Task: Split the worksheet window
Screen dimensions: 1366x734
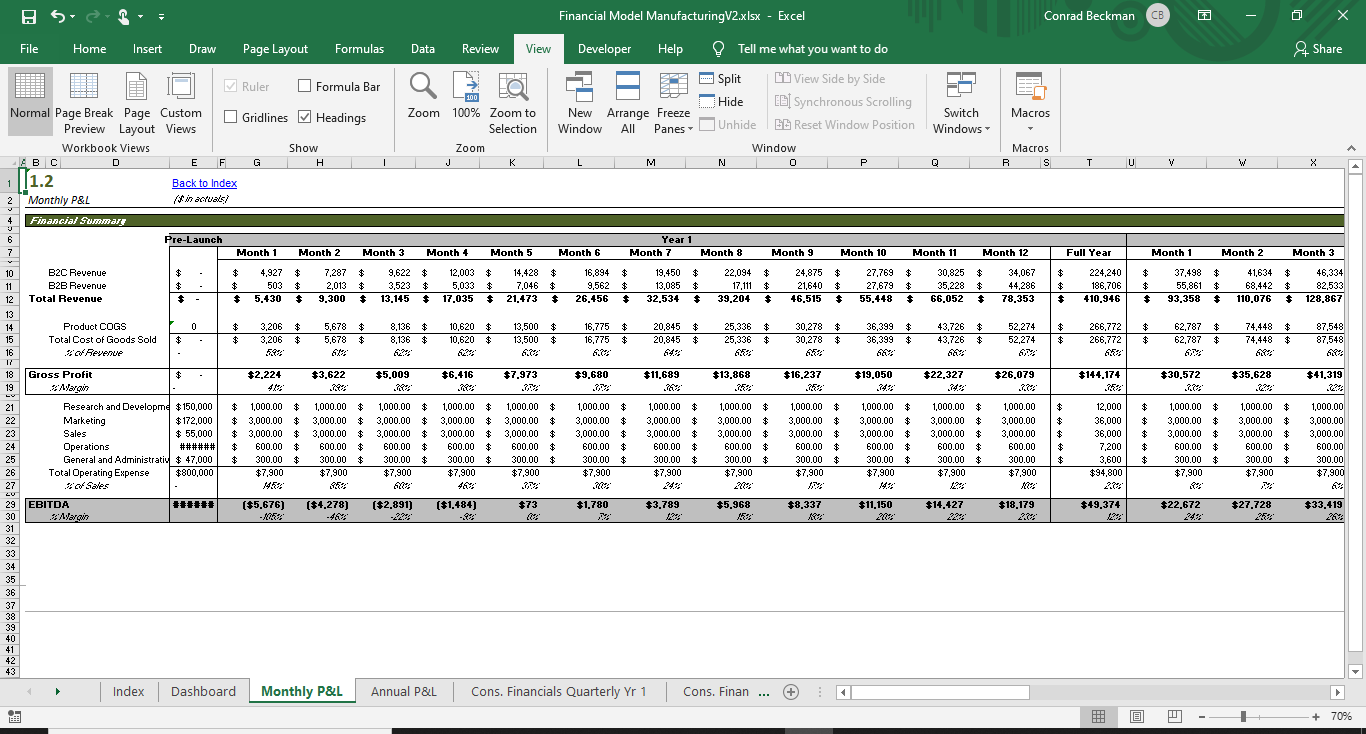Action: point(719,78)
